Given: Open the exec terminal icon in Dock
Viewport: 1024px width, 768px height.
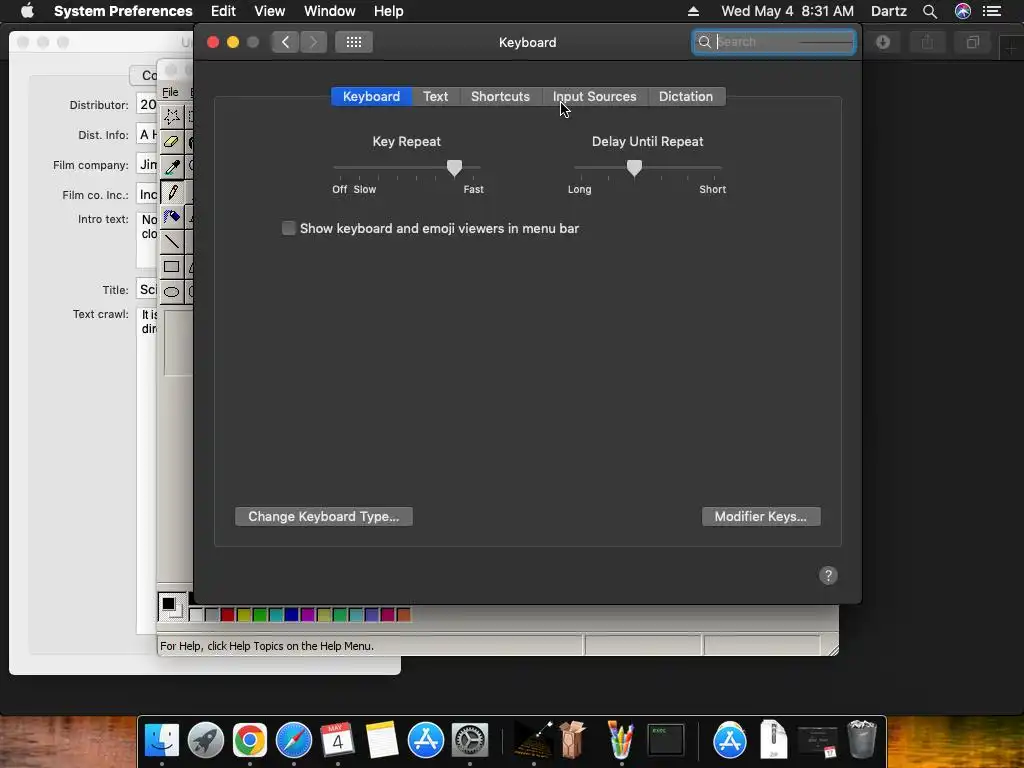Looking at the screenshot, I should [665, 740].
